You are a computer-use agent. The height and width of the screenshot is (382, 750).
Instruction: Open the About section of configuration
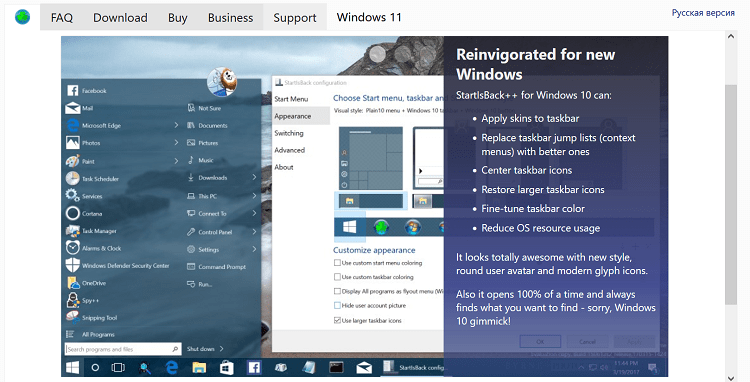pyautogui.click(x=284, y=167)
